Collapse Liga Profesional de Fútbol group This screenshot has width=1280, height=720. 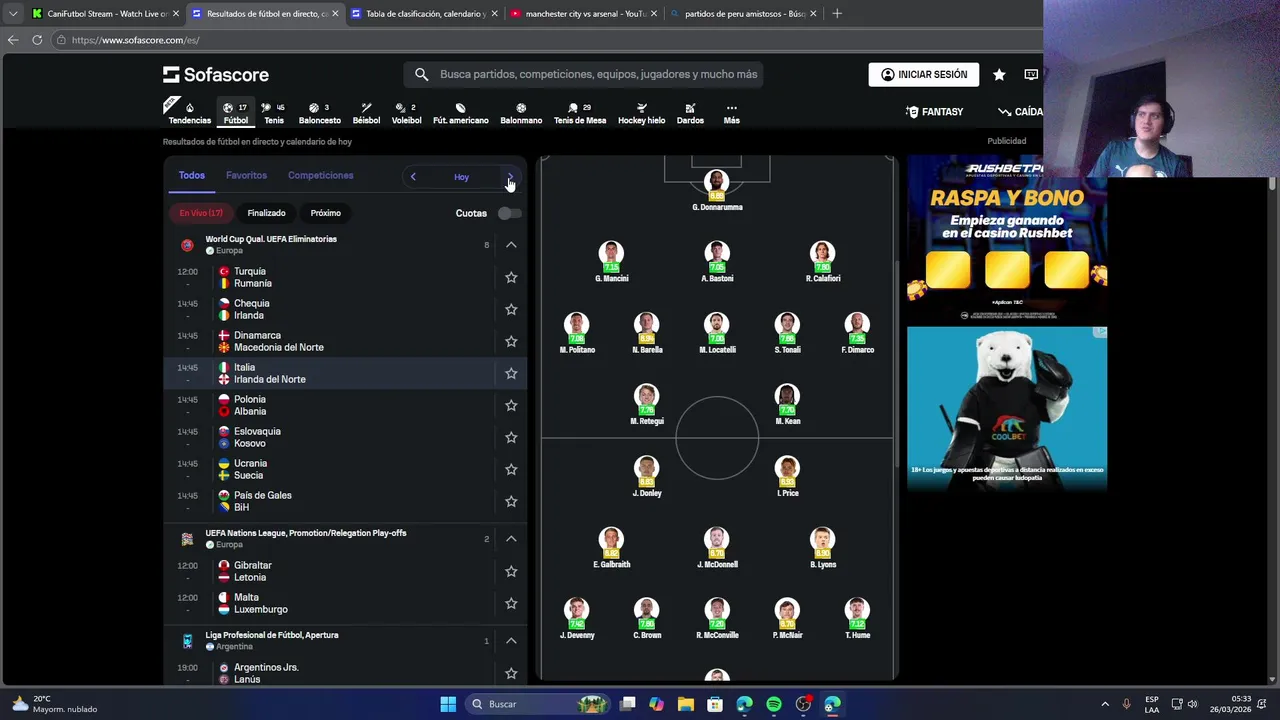pyautogui.click(x=511, y=641)
